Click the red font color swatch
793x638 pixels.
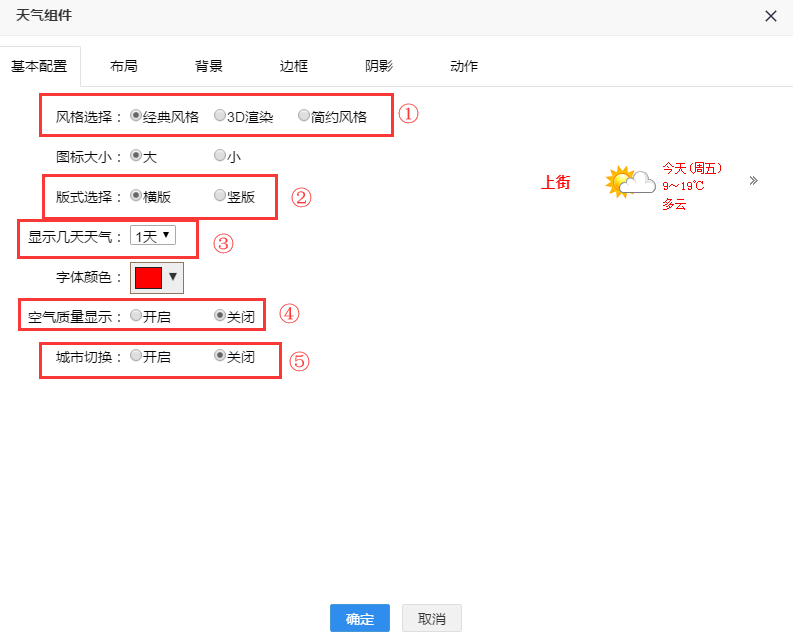tap(148, 277)
